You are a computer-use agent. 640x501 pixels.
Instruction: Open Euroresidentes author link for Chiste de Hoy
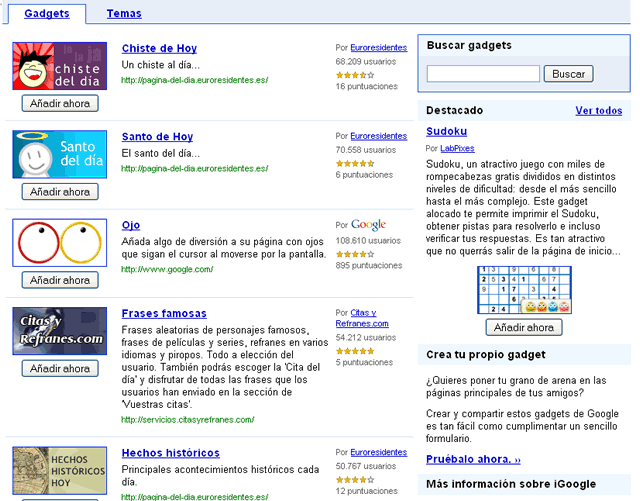[x=379, y=48]
